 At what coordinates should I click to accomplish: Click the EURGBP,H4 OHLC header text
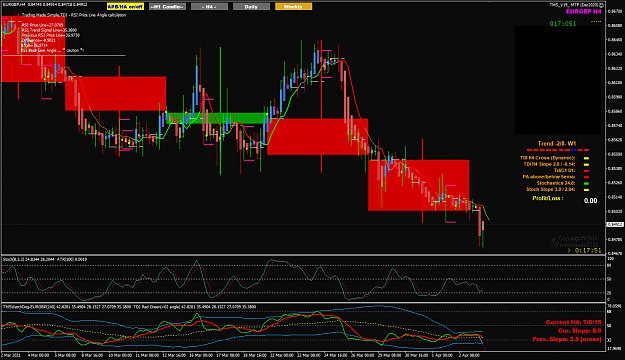pos(45,4)
